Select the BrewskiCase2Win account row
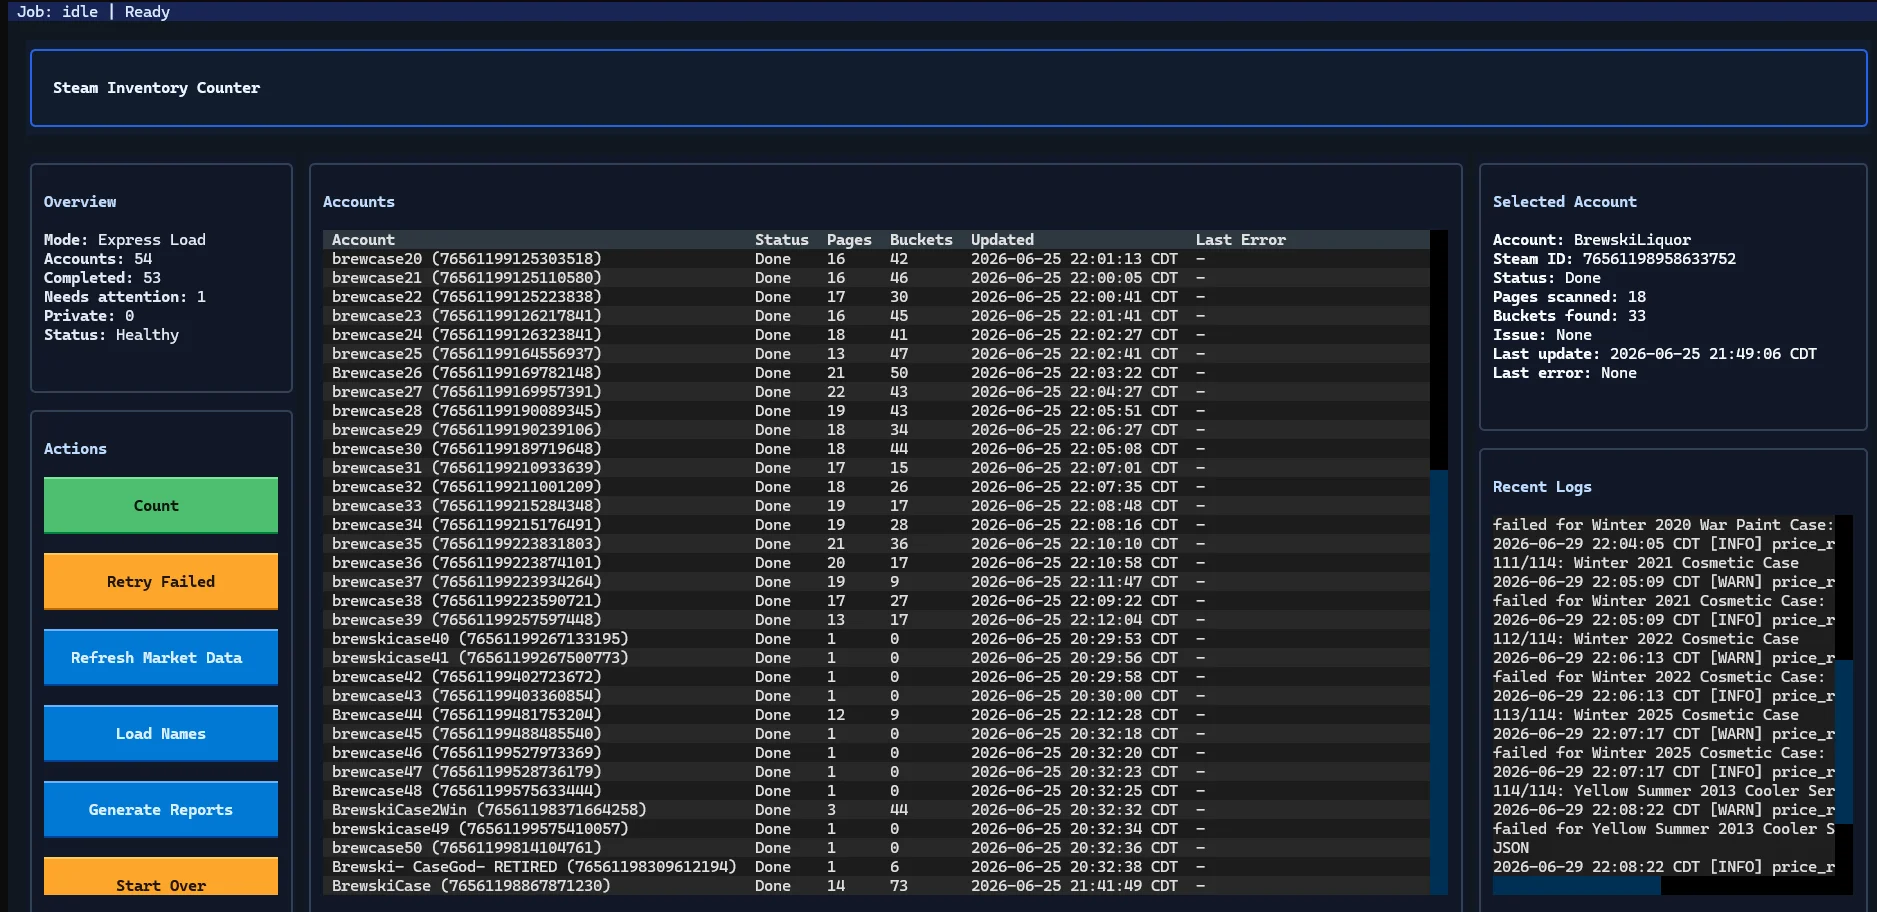Image resolution: width=1877 pixels, height=912 pixels. point(876,810)
